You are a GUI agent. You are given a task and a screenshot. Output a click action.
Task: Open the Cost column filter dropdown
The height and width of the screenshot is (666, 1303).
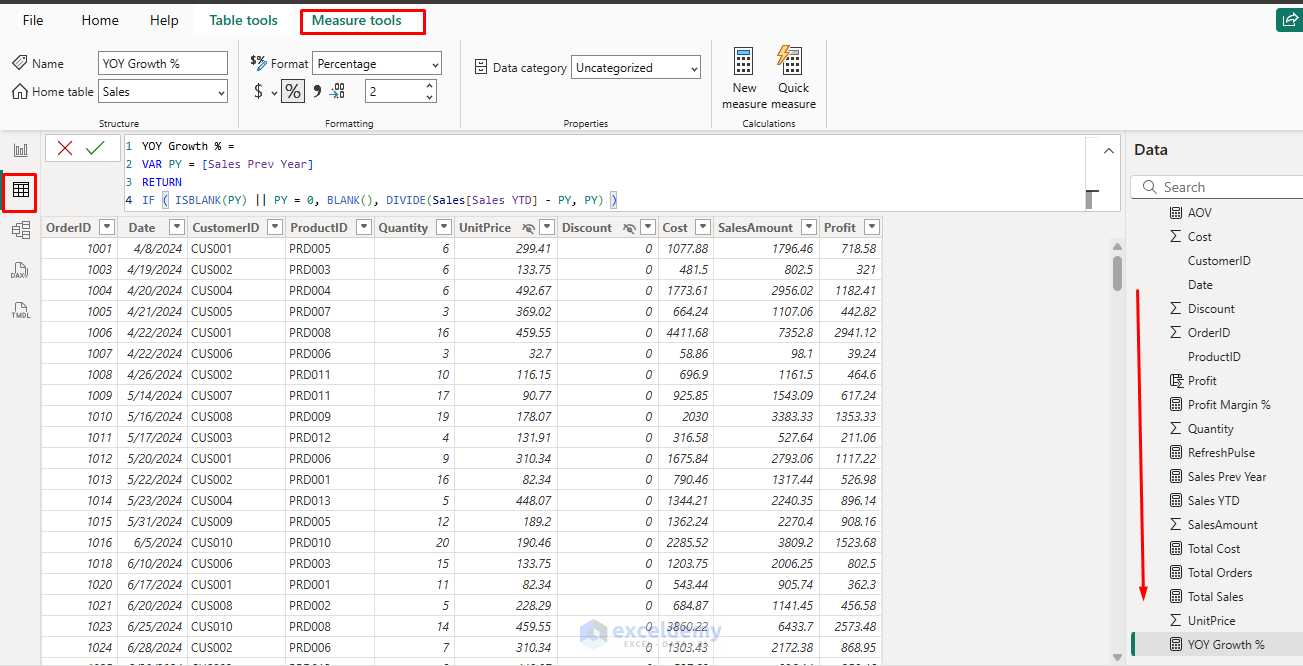(x=702, y=228)
